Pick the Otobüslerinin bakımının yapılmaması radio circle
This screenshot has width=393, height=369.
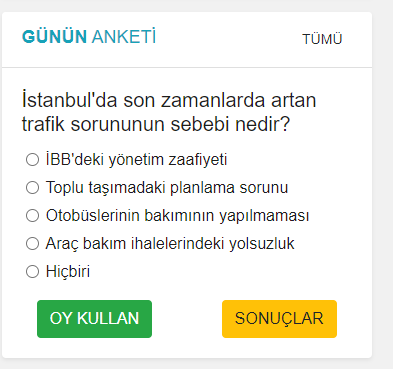pos(32,215)
